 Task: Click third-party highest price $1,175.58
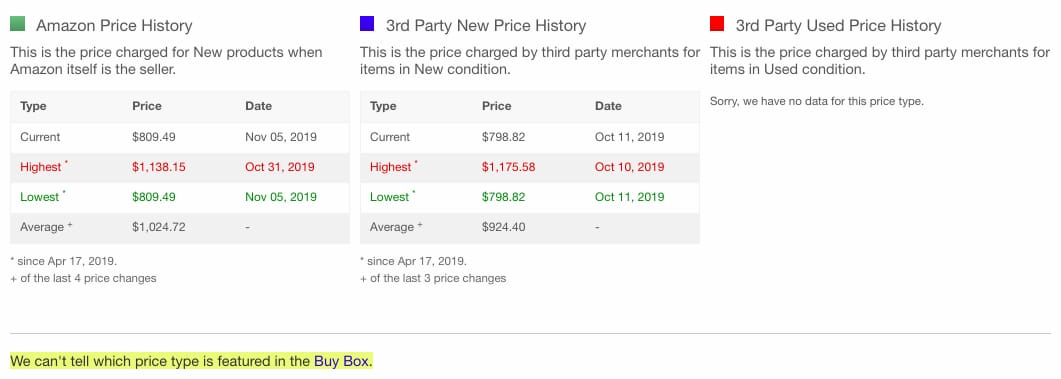508,166
